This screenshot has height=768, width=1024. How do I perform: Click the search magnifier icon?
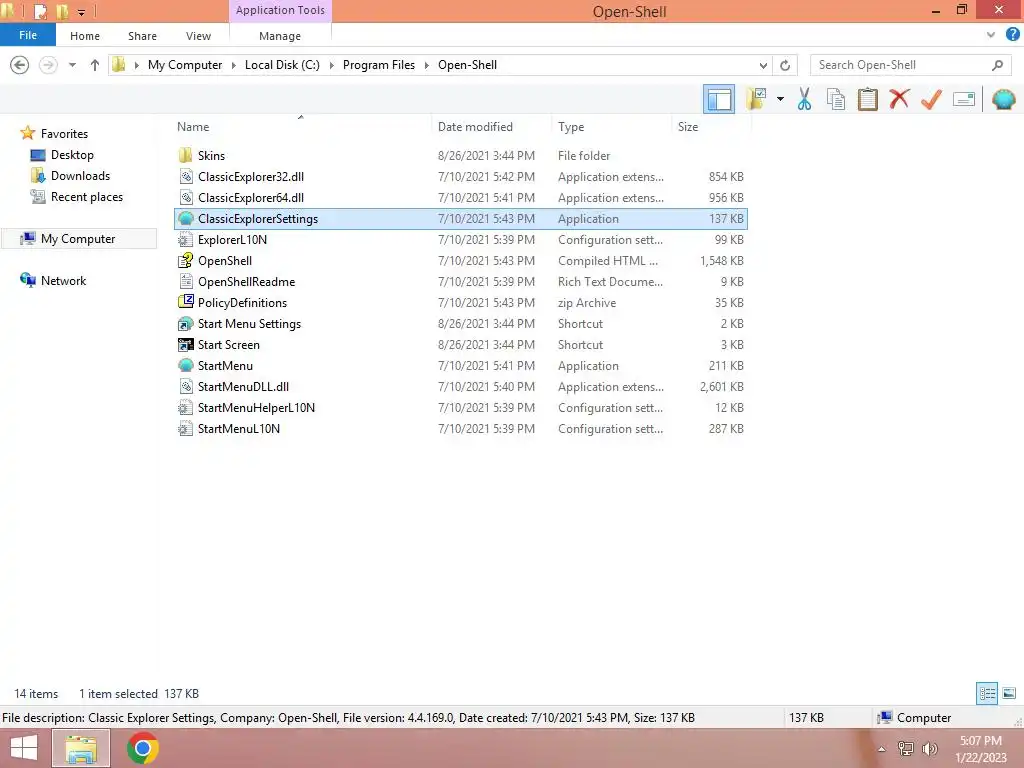pos(997,65)
